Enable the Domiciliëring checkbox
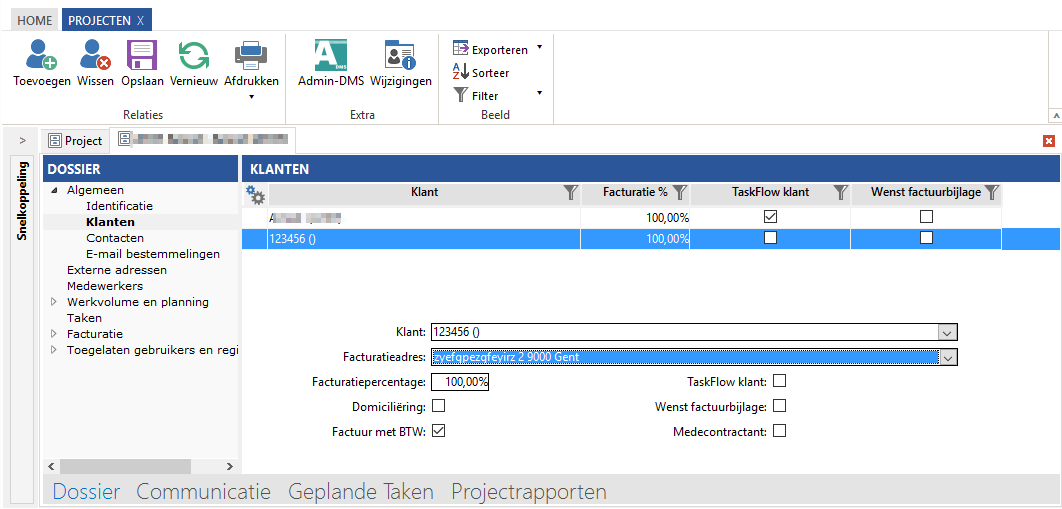 (x=439, y=407)
